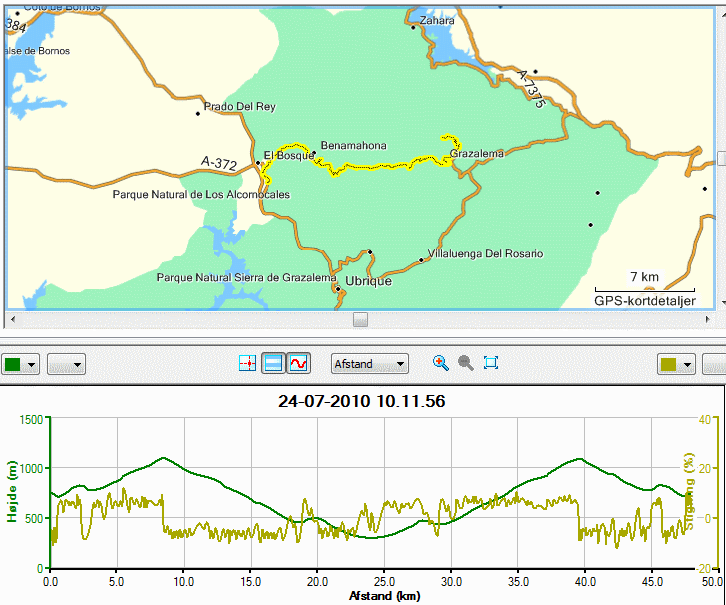Open the Afstand axis dropdown
Viewport: 726px width, 605px height.
click(369, 364)
